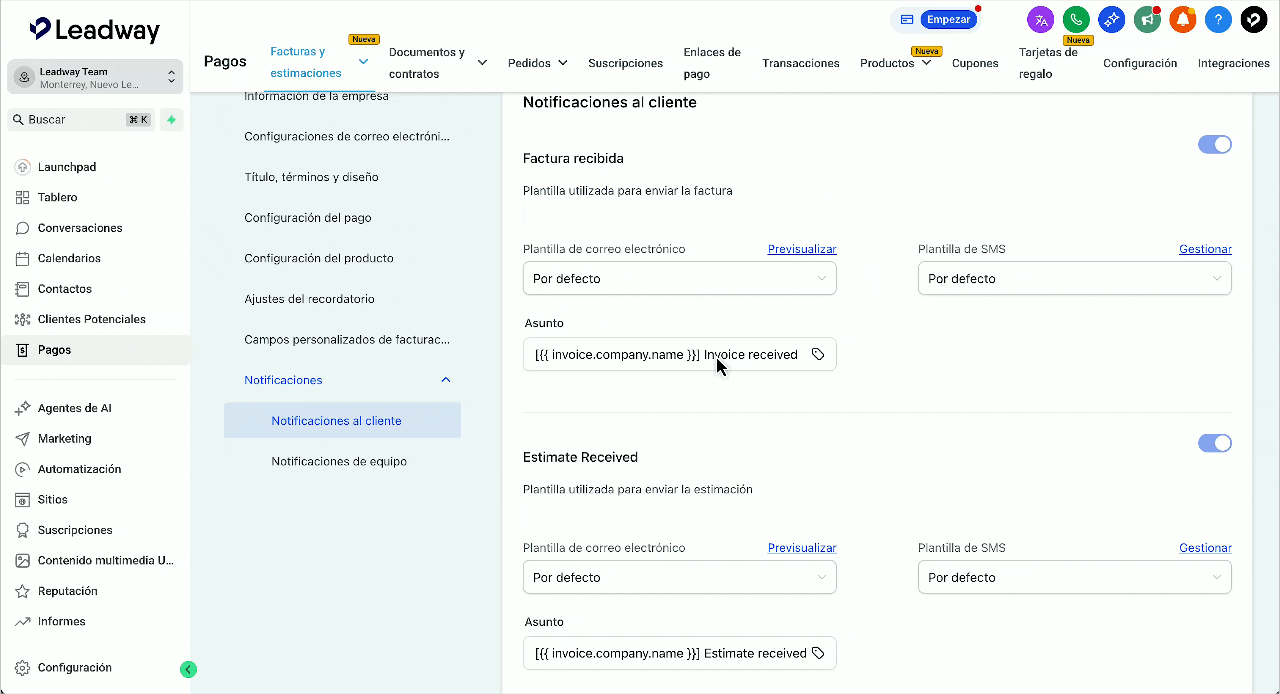
Task: Open the notifications bell icon
Action: (1183, 19)
